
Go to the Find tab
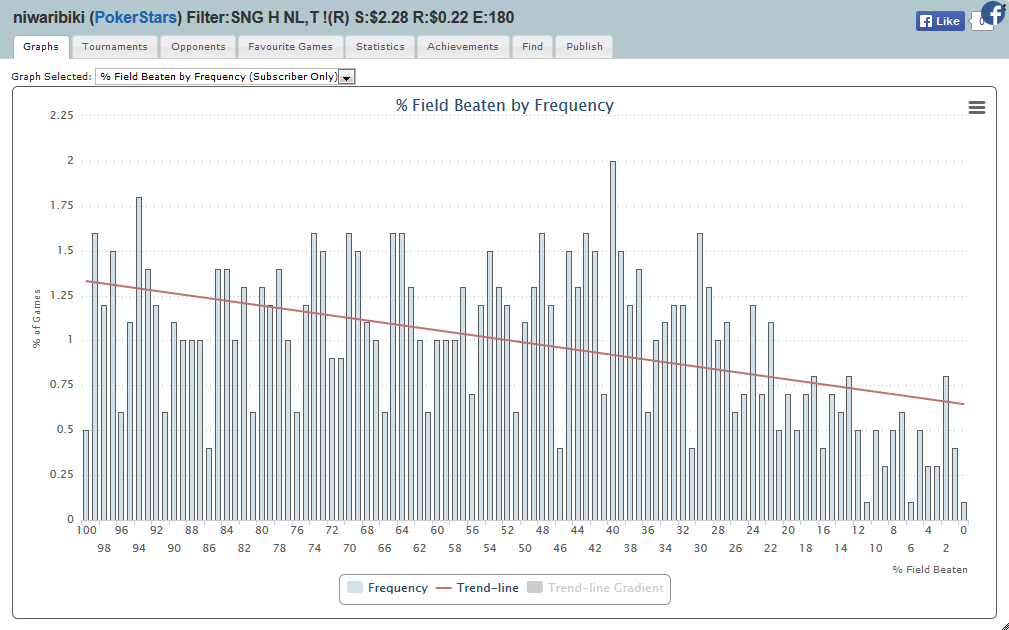click(532, 47)
